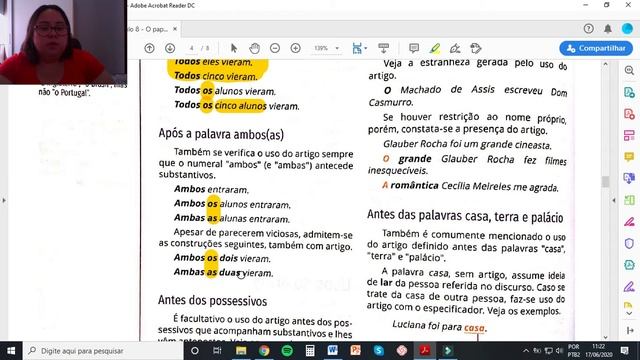
Task: Click the taskbar search box
Action: [x=103, y=351]
